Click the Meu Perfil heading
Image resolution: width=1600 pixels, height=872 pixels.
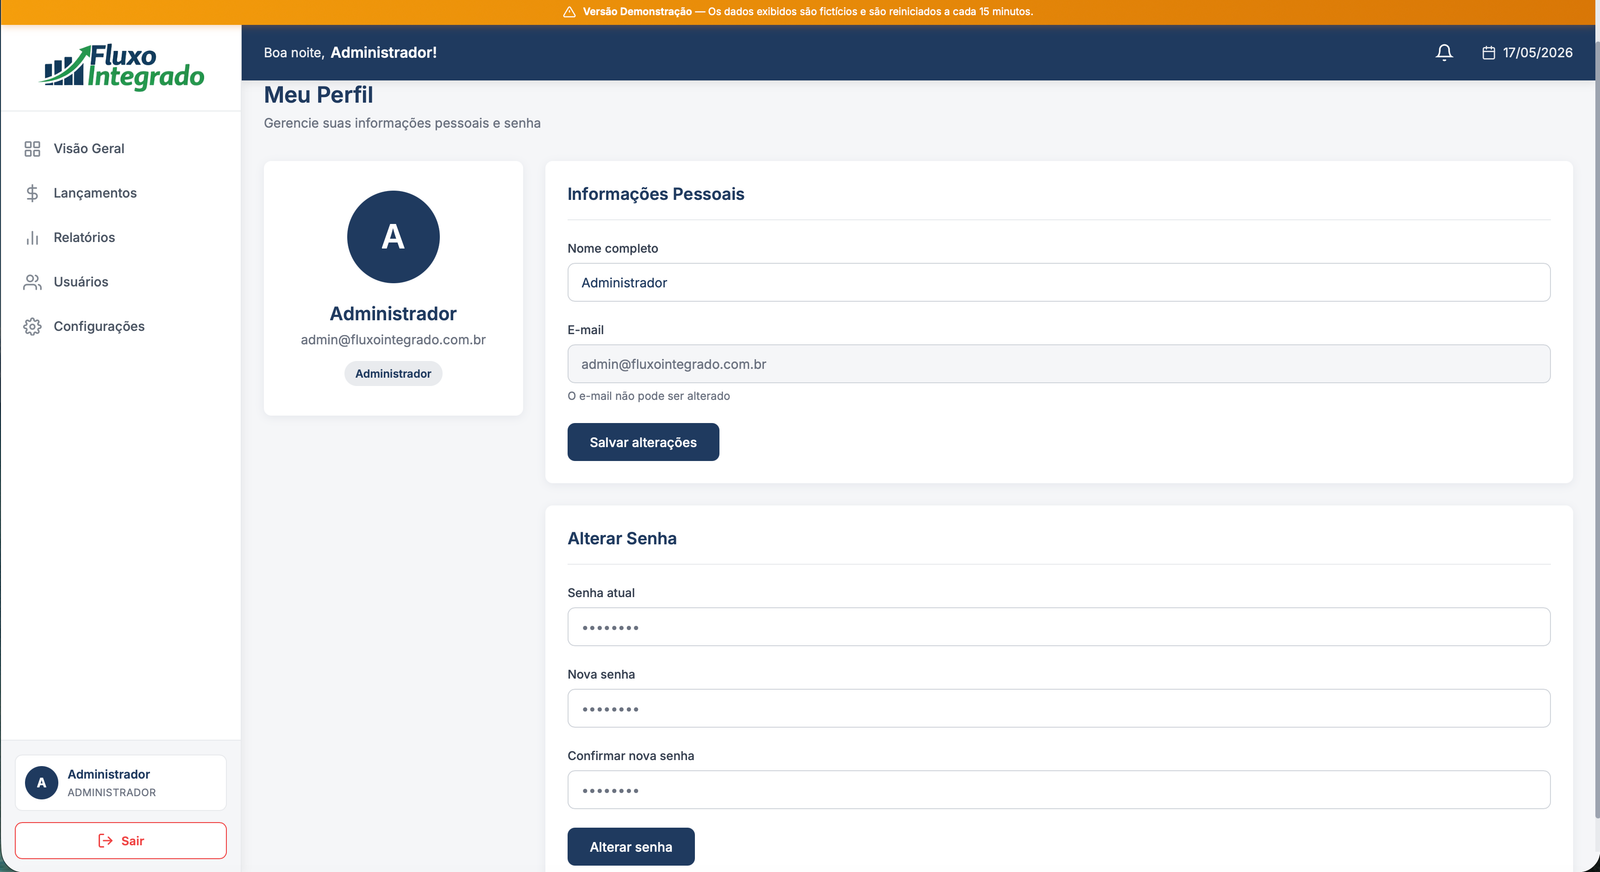point(318,95)
